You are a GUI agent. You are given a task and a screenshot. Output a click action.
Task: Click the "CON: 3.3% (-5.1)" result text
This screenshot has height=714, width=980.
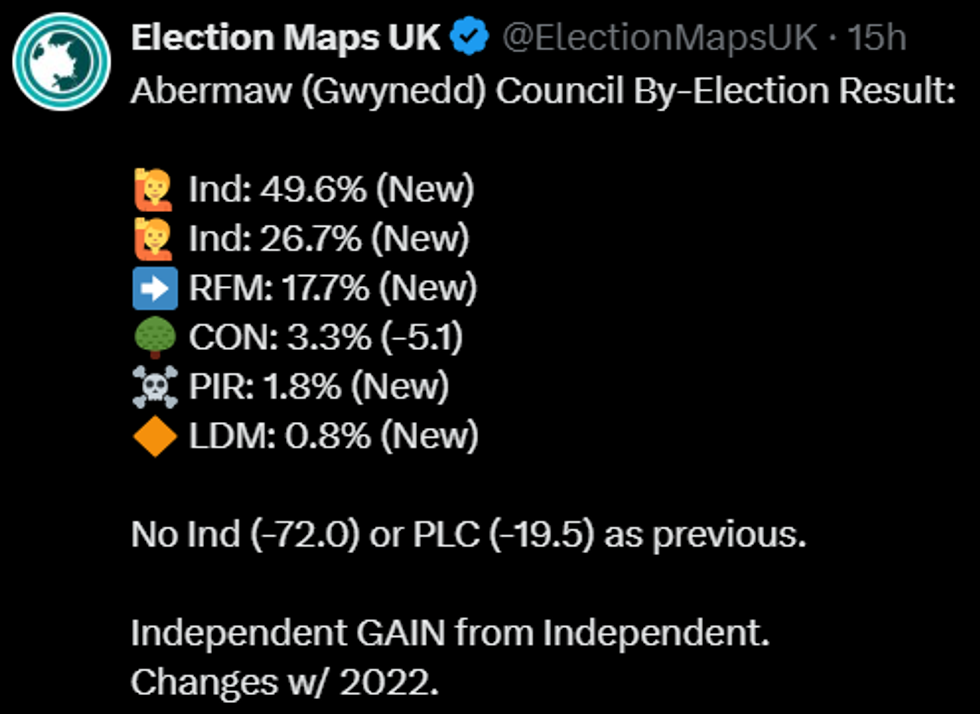click(x=326, y=338)
